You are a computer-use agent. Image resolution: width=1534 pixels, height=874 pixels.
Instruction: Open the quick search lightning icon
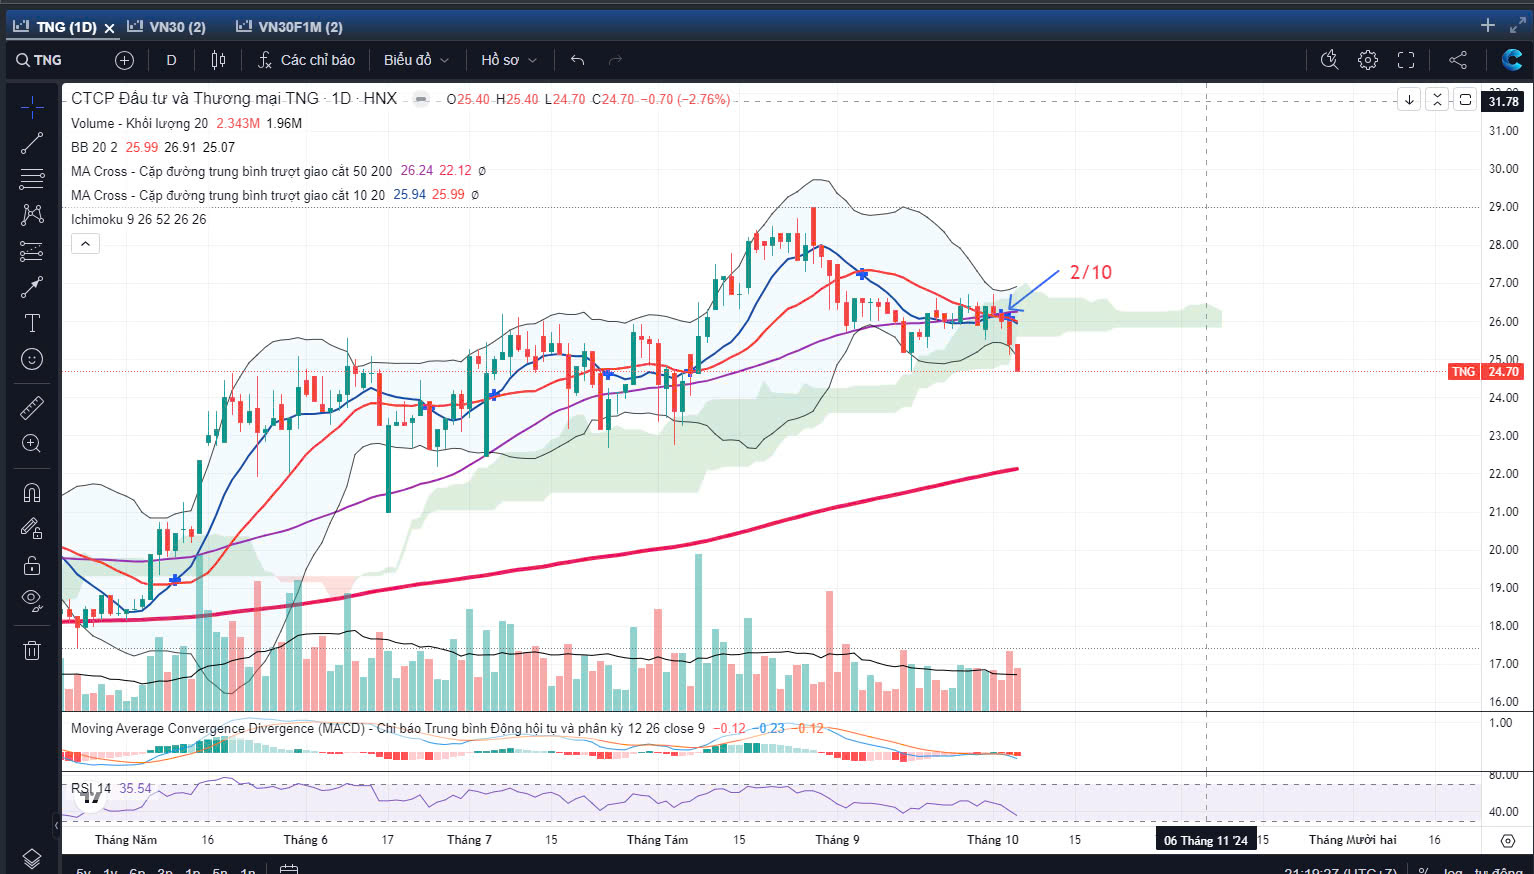[1329, 60]
